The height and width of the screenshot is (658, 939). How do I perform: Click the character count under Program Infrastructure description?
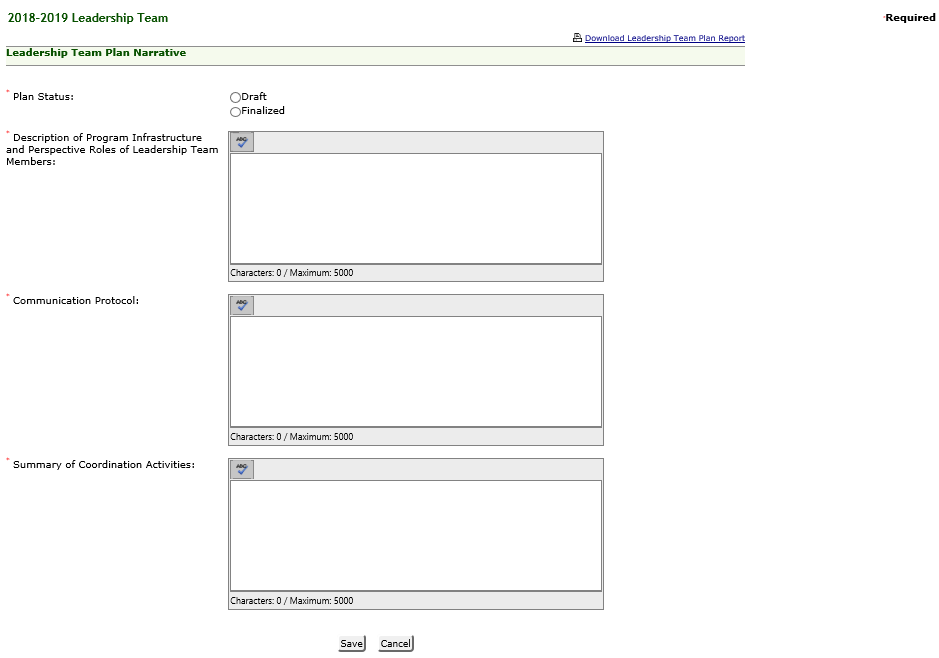[x=292, y=273]
